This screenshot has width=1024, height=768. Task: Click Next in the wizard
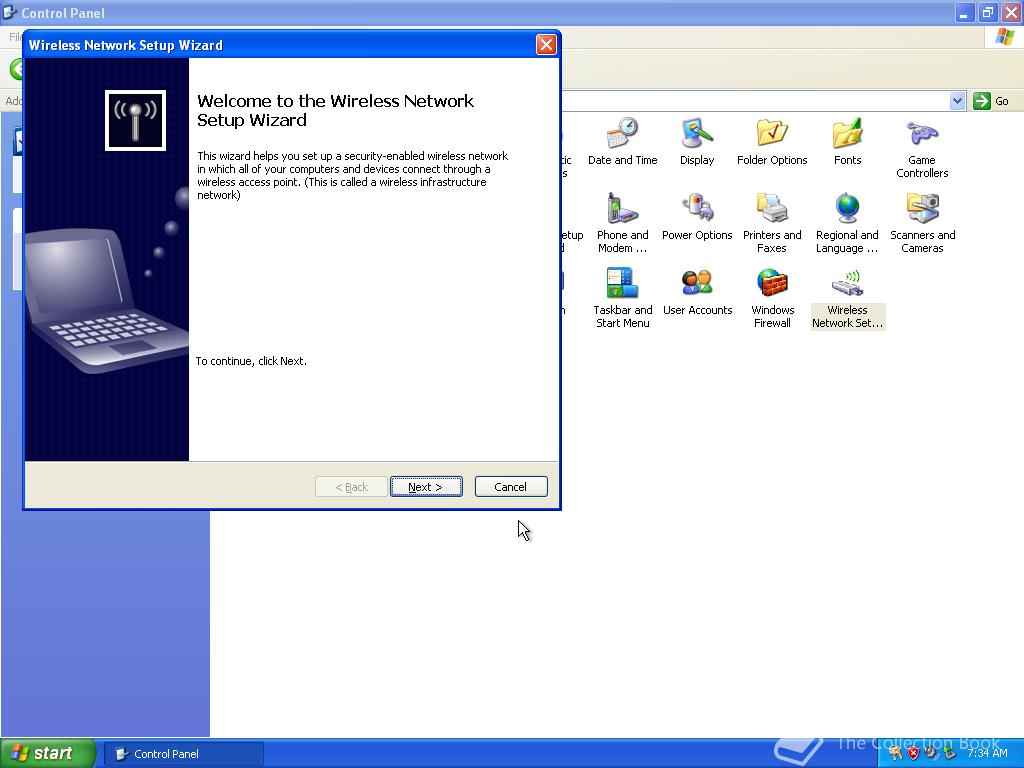(x=426, y=487)
